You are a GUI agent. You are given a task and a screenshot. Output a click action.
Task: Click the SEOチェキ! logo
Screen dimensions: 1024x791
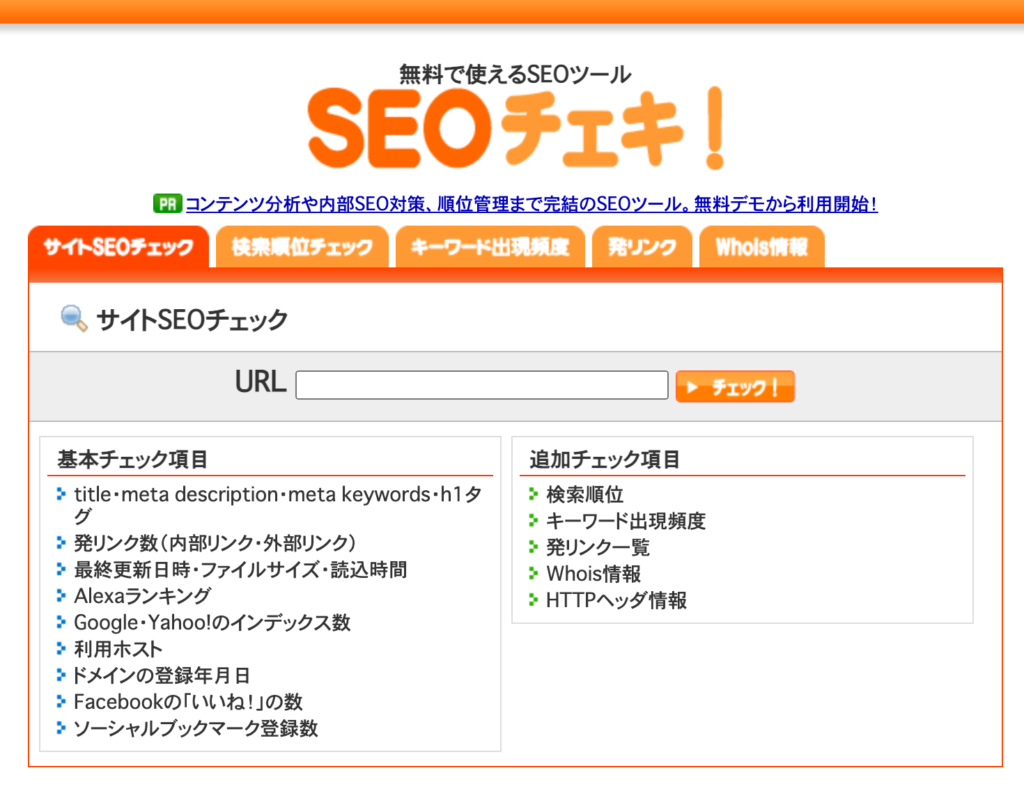coord(515,128)
